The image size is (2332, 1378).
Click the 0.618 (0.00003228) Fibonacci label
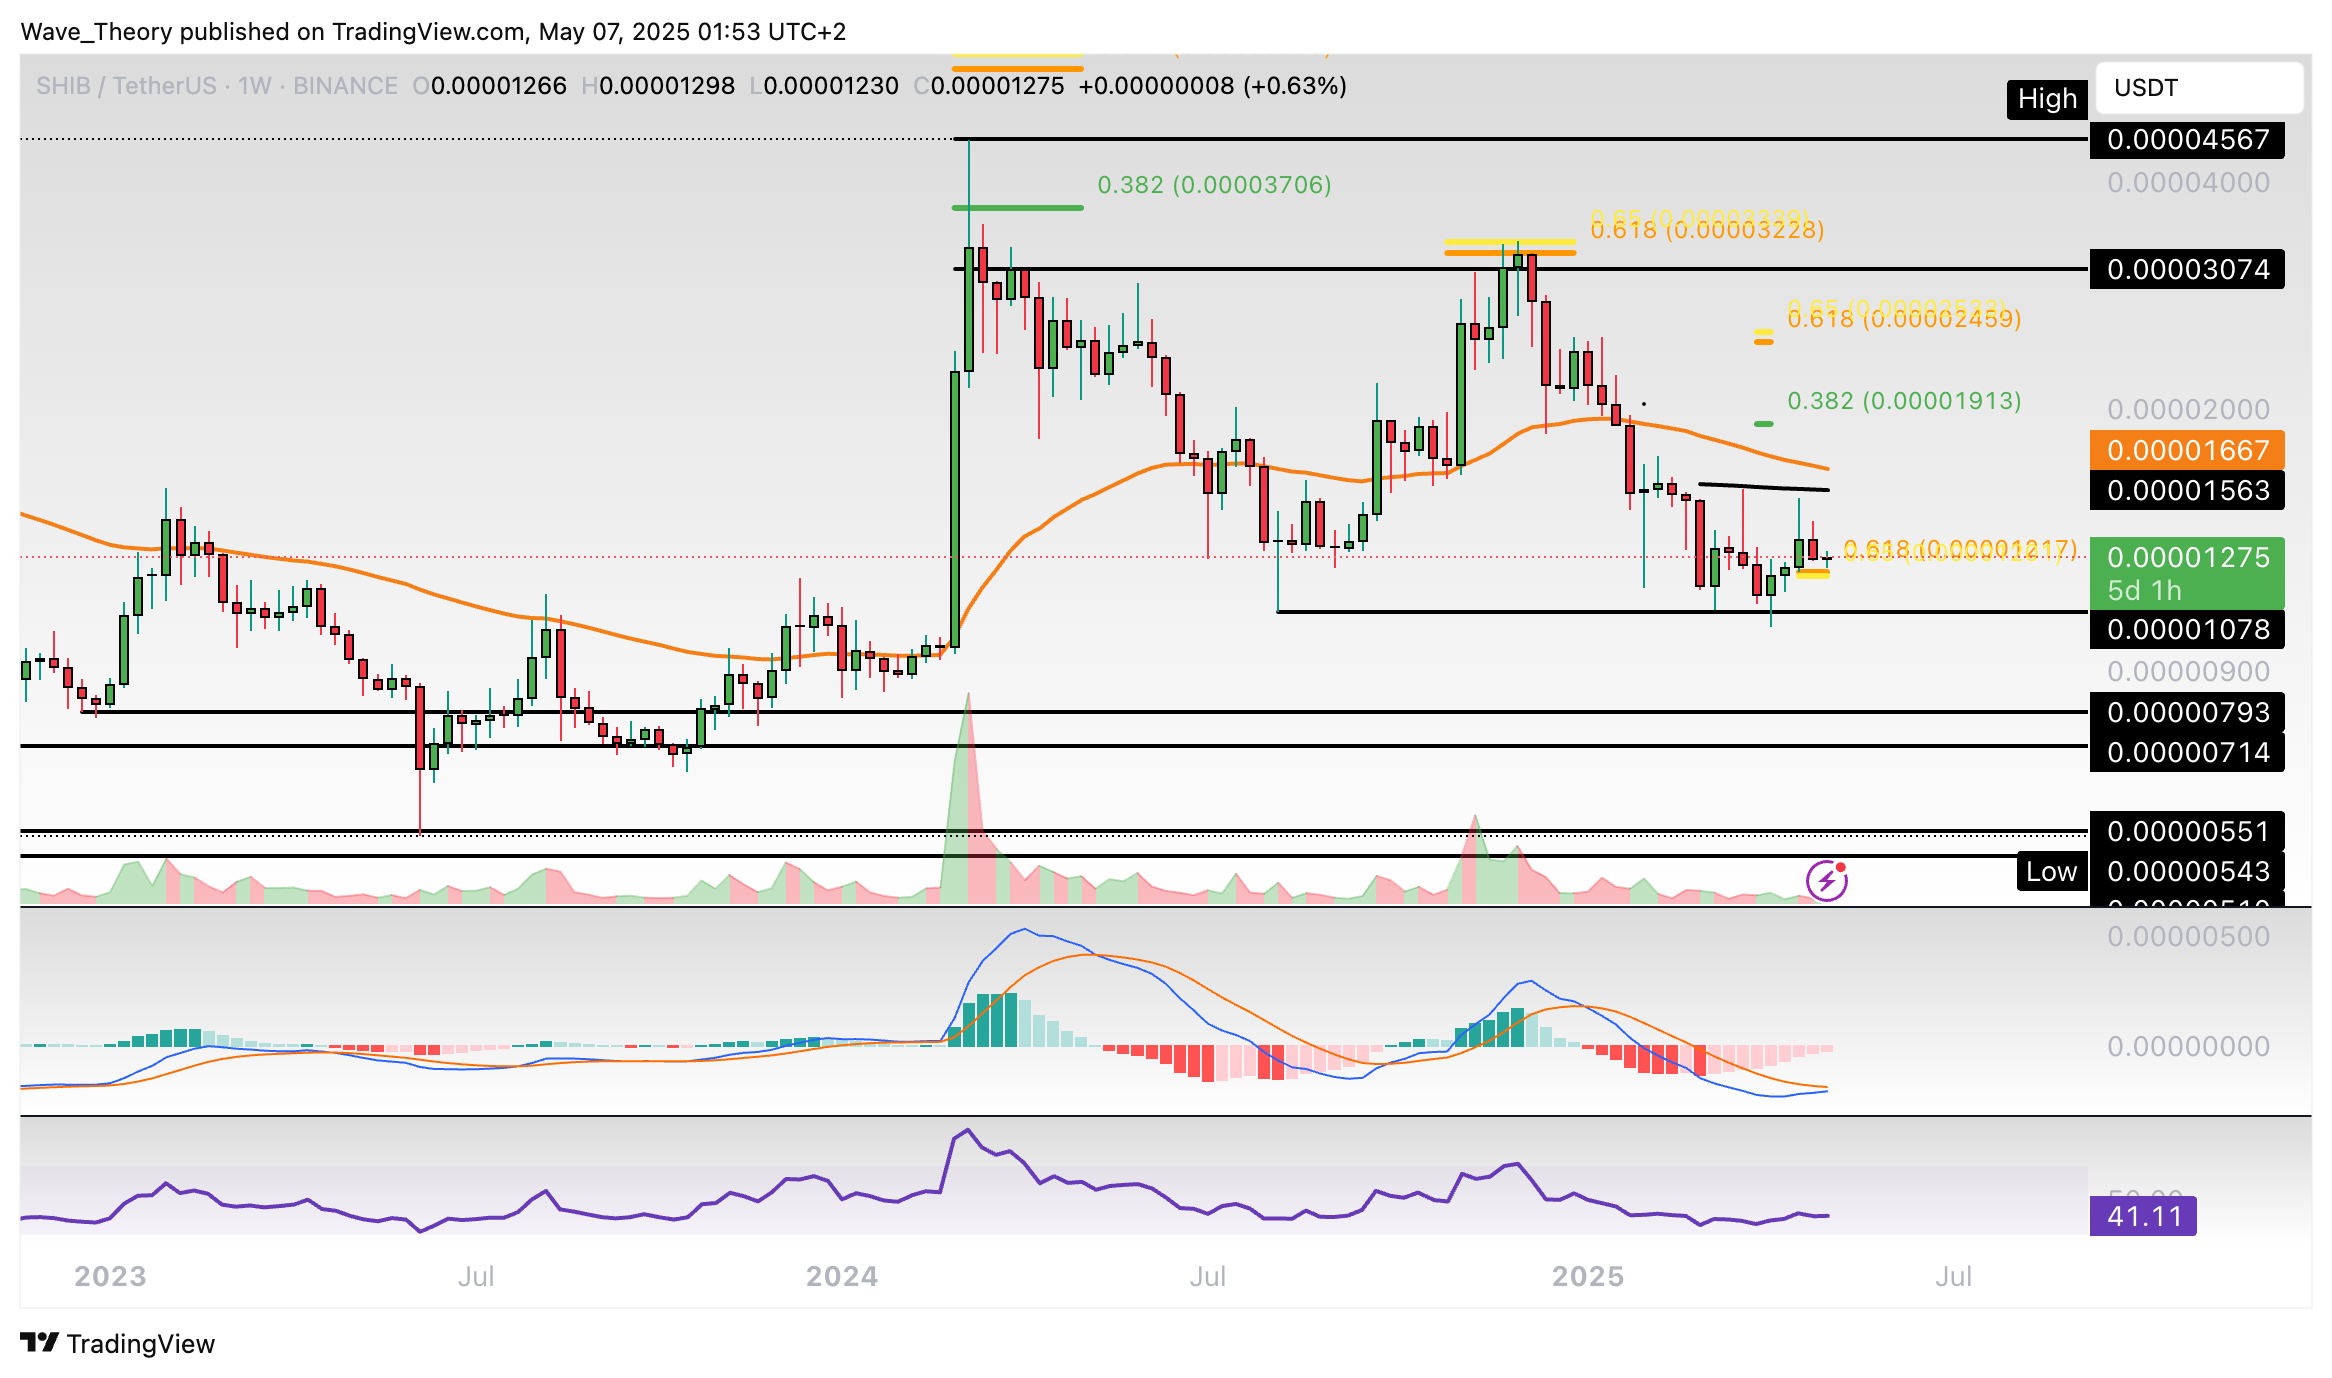coord(1706,230)
